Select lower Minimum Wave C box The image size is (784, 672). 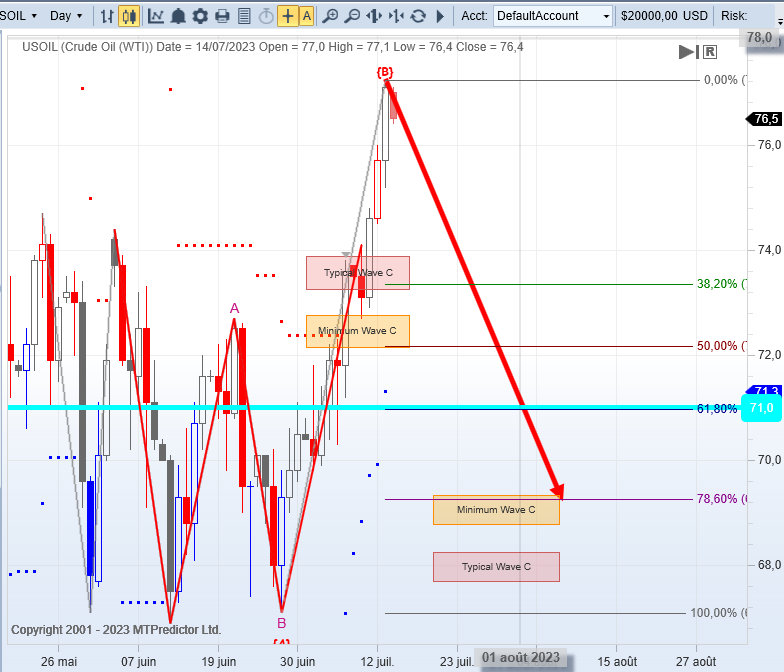pos(496,510)
